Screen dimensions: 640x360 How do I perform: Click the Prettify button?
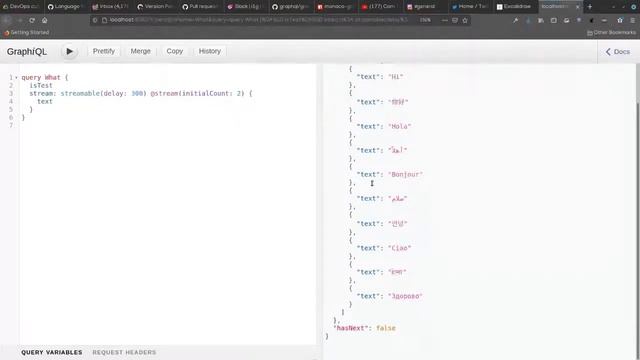104,51
